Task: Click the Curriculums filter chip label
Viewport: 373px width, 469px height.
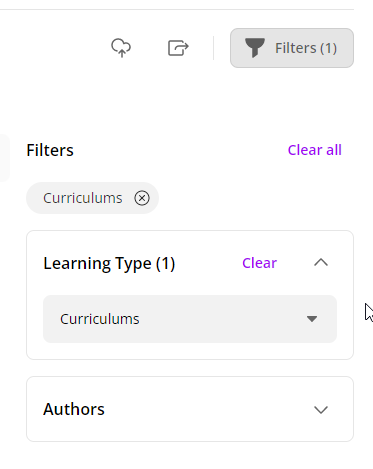Action: tap(83, 198)
